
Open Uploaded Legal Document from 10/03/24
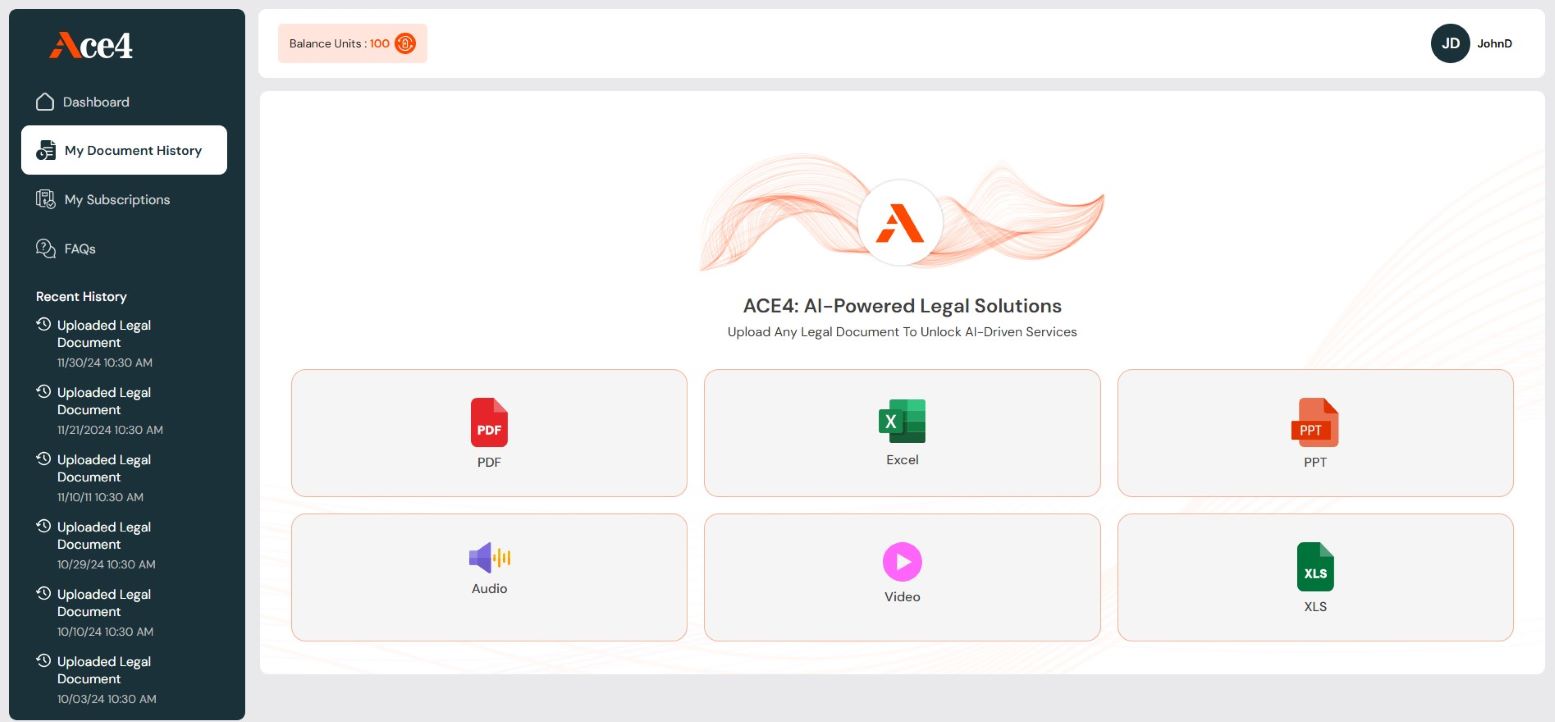(x=104, y=669)
